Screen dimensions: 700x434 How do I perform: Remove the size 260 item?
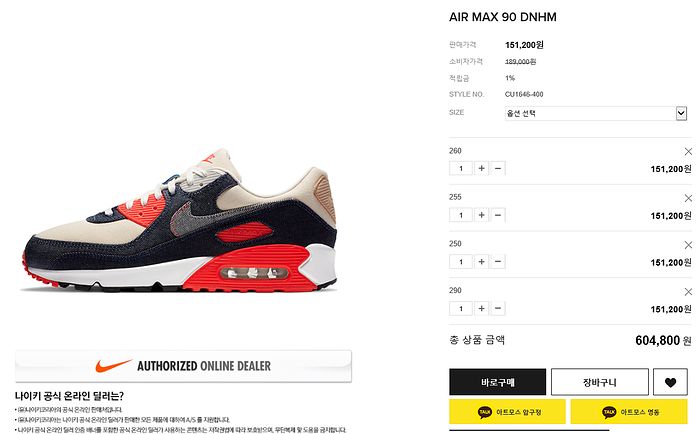click(x=688, y=152)
